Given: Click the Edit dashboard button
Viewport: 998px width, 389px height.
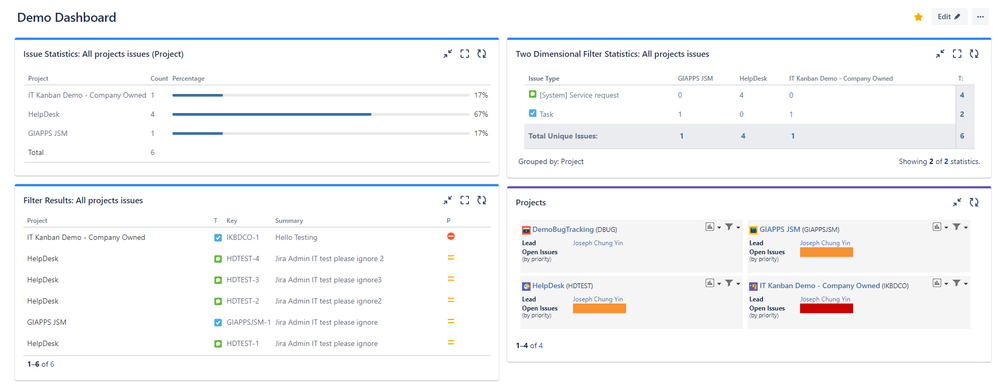Looking at the screenshot, I should click(x=949, y=17).
